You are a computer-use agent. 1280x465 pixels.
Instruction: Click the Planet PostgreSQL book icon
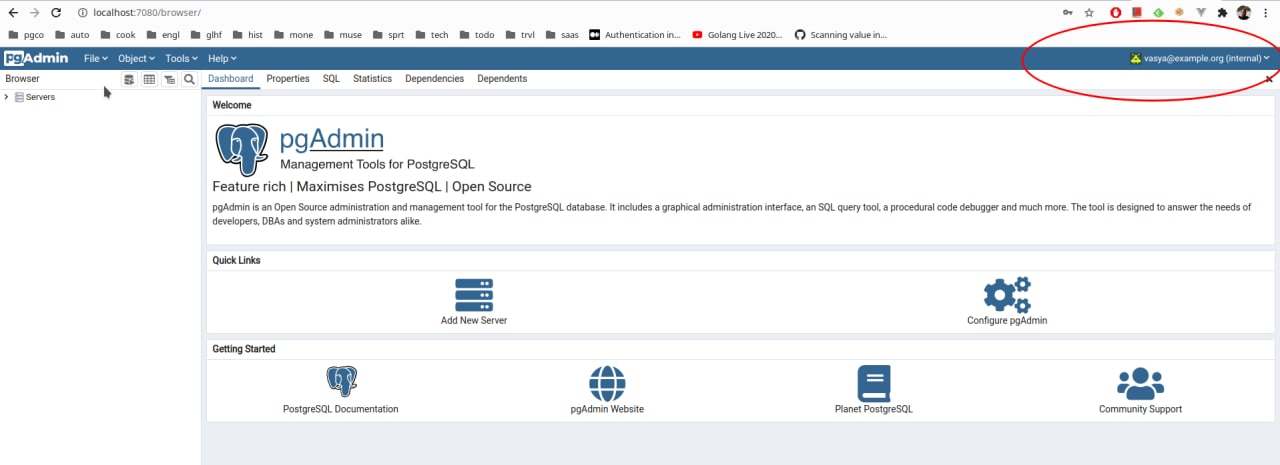tap(874, 383)
